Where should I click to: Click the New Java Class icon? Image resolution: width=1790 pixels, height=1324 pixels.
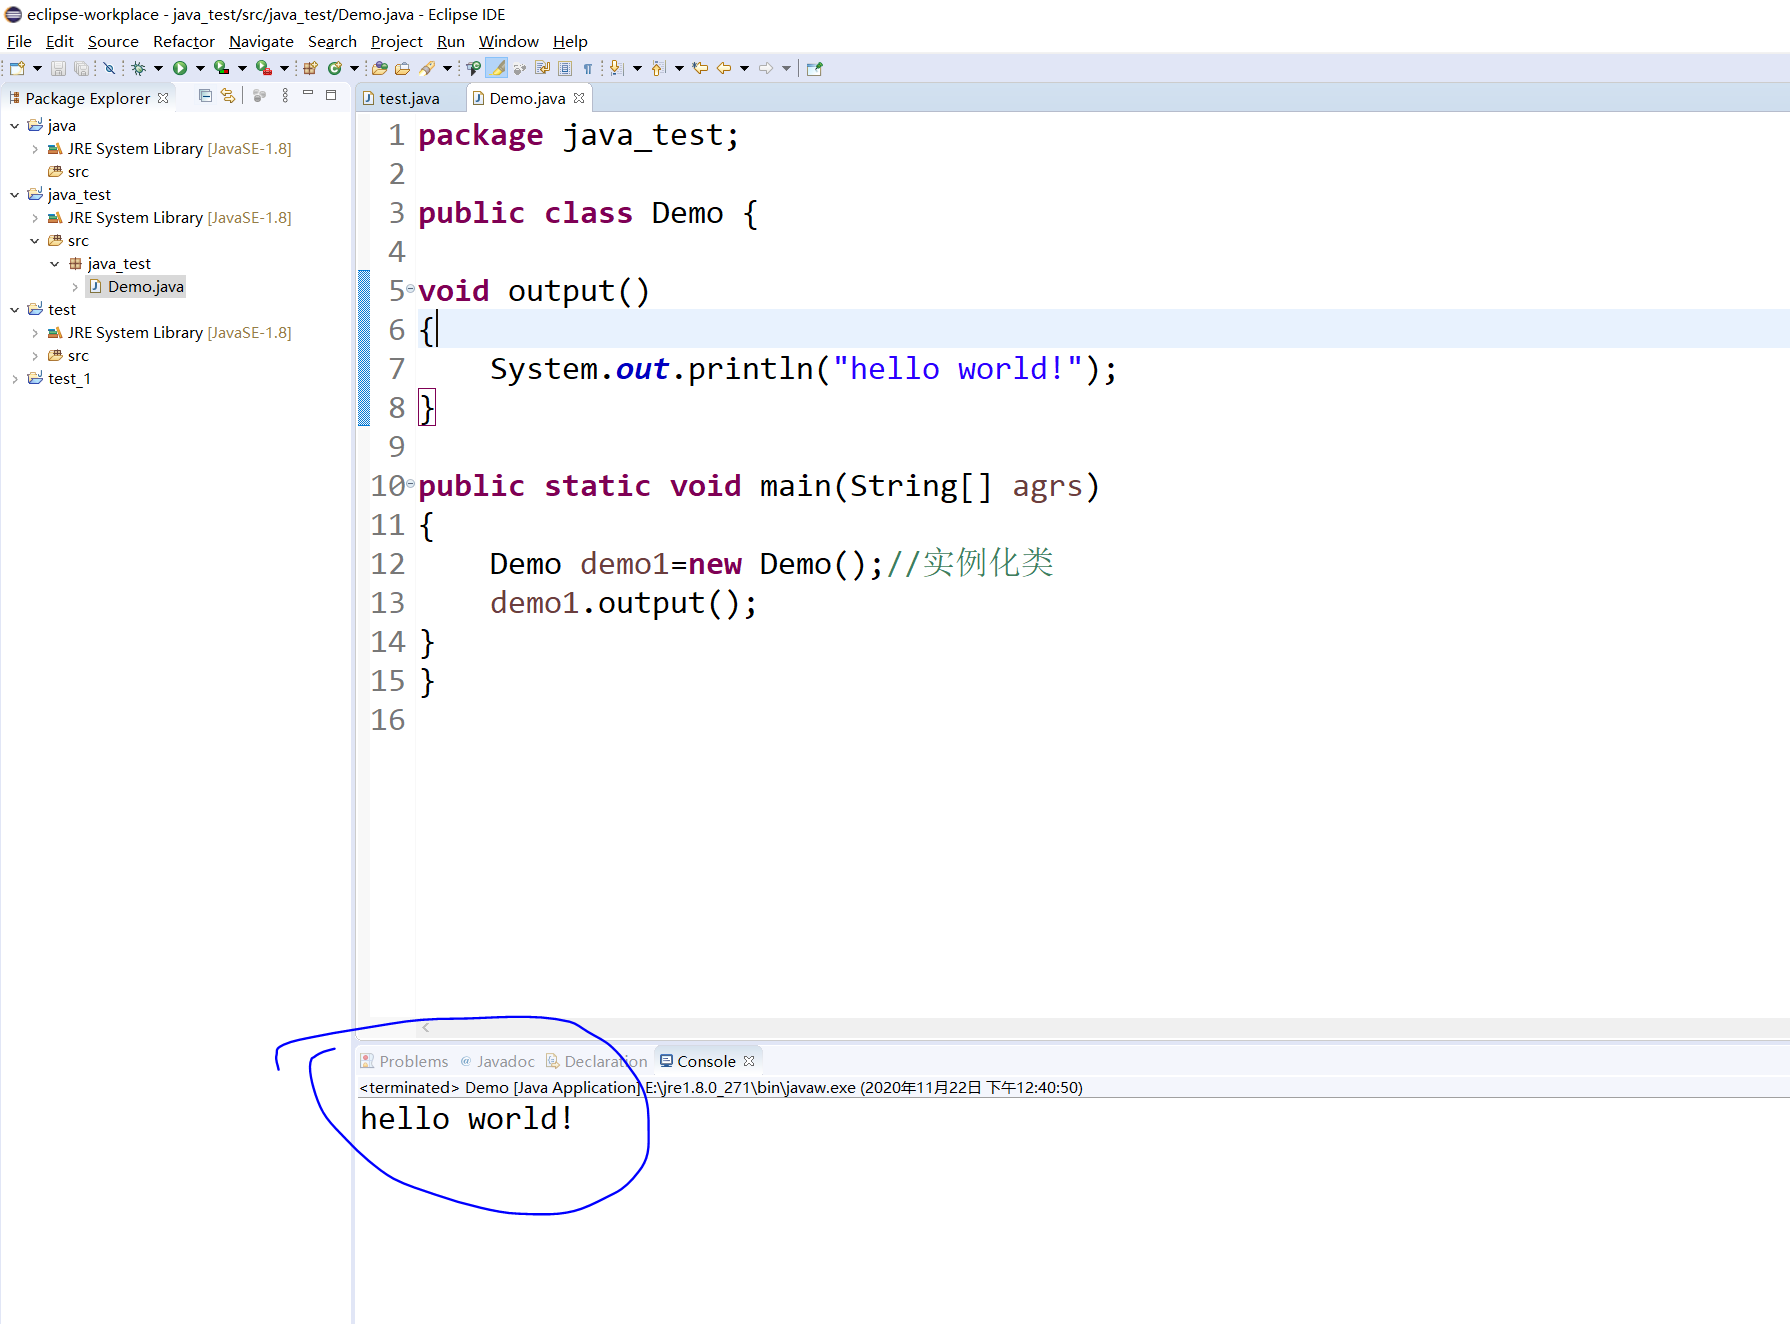pos(335,68)
